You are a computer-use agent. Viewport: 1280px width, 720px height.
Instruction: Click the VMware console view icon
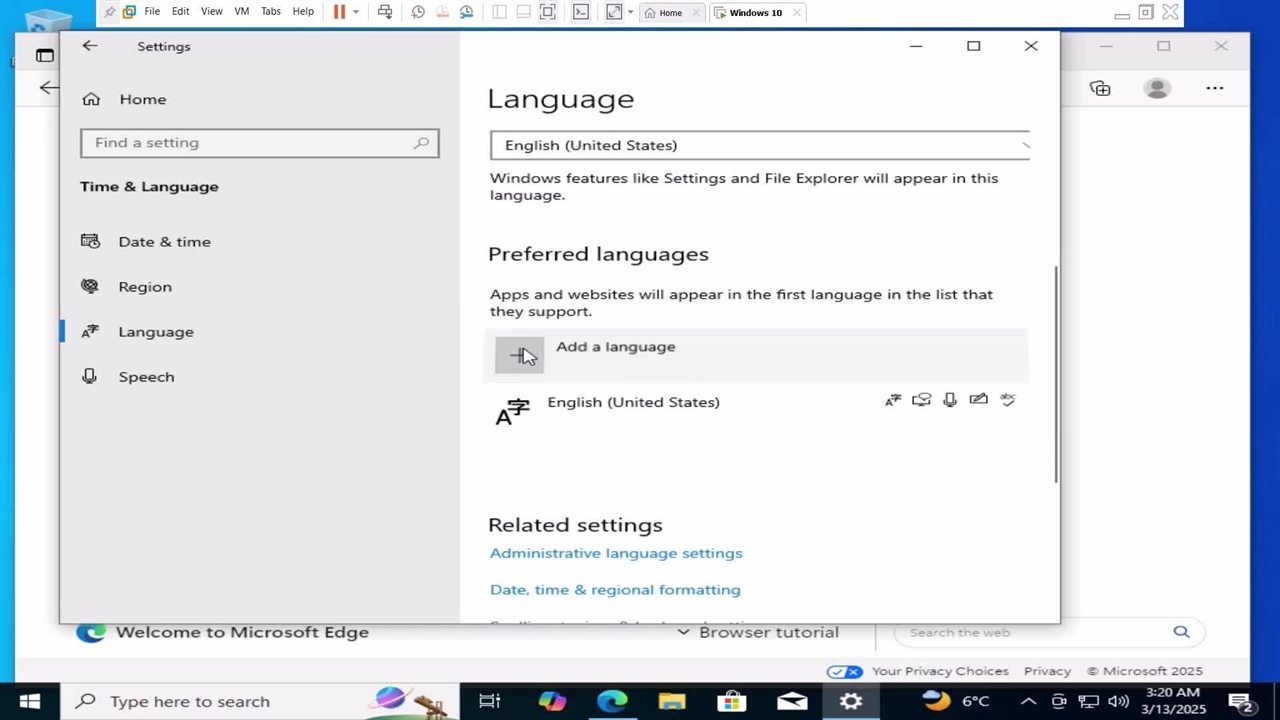click(x=581, y=12)
